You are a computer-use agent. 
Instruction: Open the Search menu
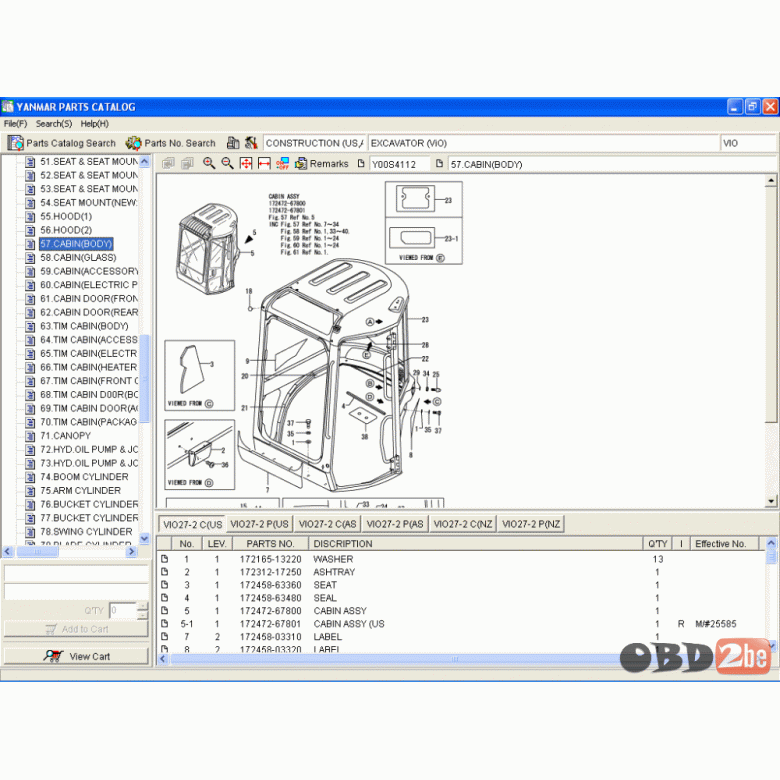pos(54,124)
